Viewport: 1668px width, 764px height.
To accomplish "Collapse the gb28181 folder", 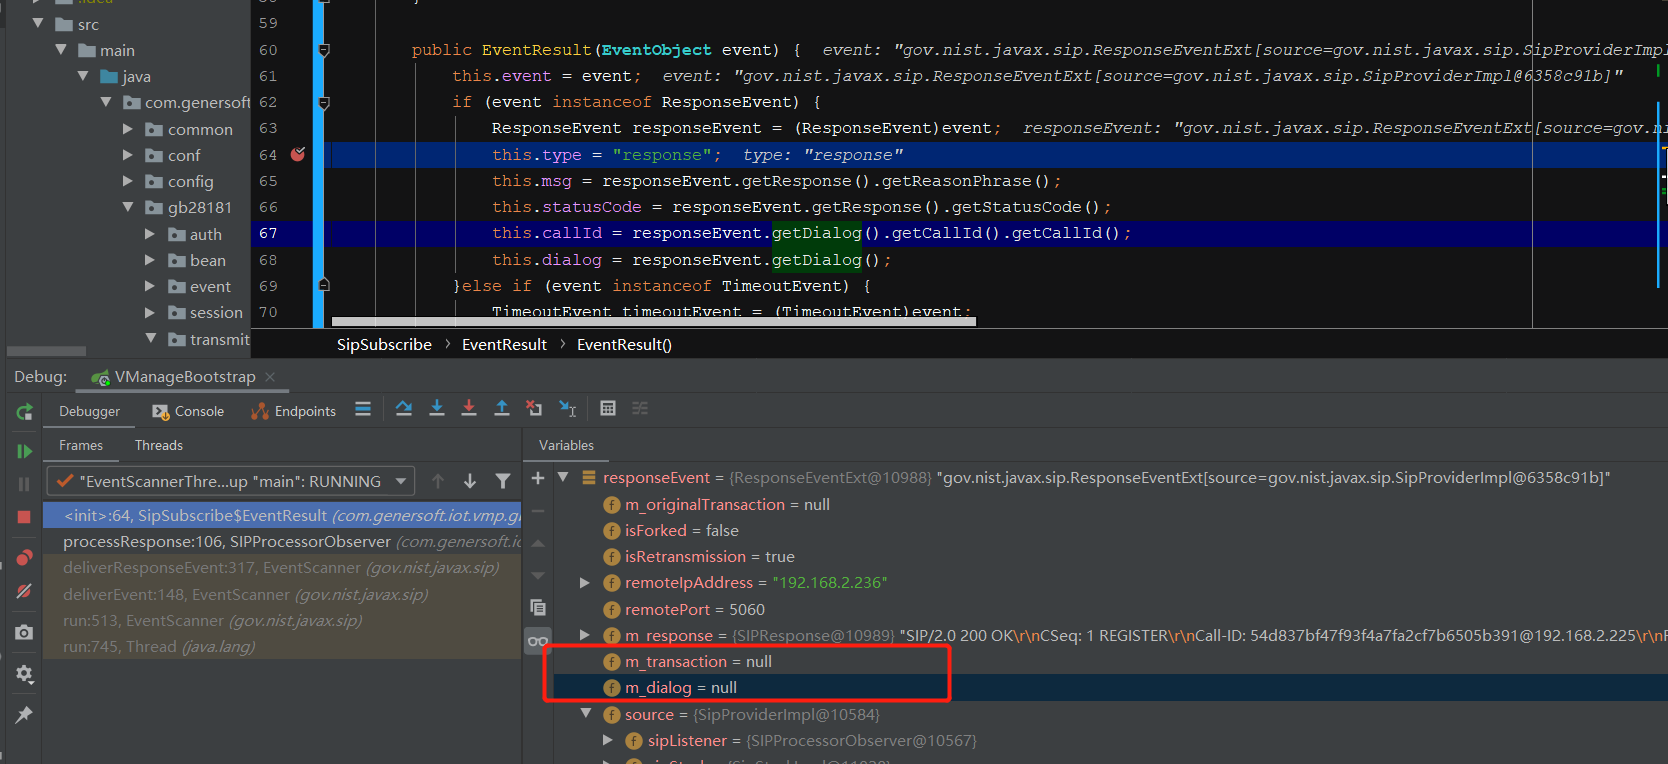I will 128,208.
